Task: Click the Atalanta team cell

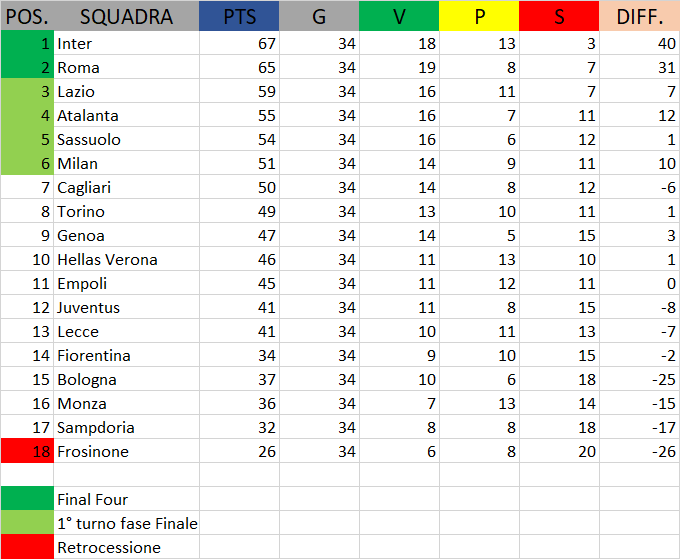Action: [126, 116]
